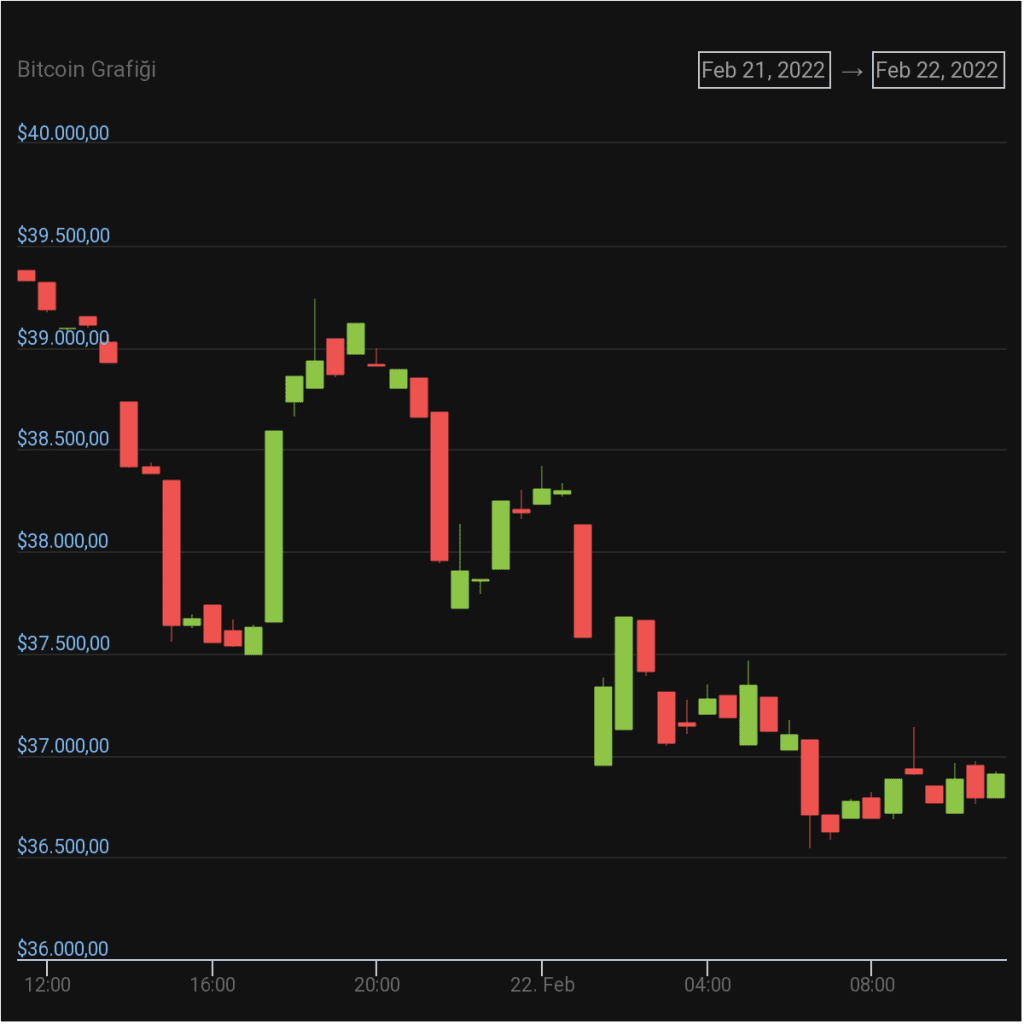1024x1024 pixels.
Task: Click the 08:00 time axis label
Action: pyautogui.click(x=872, y=984)
